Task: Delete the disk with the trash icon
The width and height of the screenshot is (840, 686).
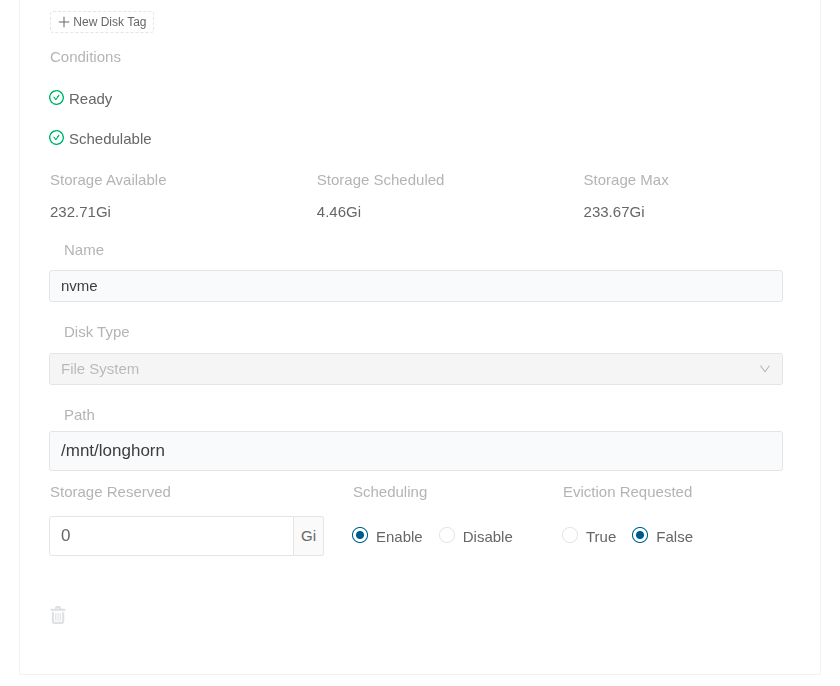Action: (x=58, y=615)
